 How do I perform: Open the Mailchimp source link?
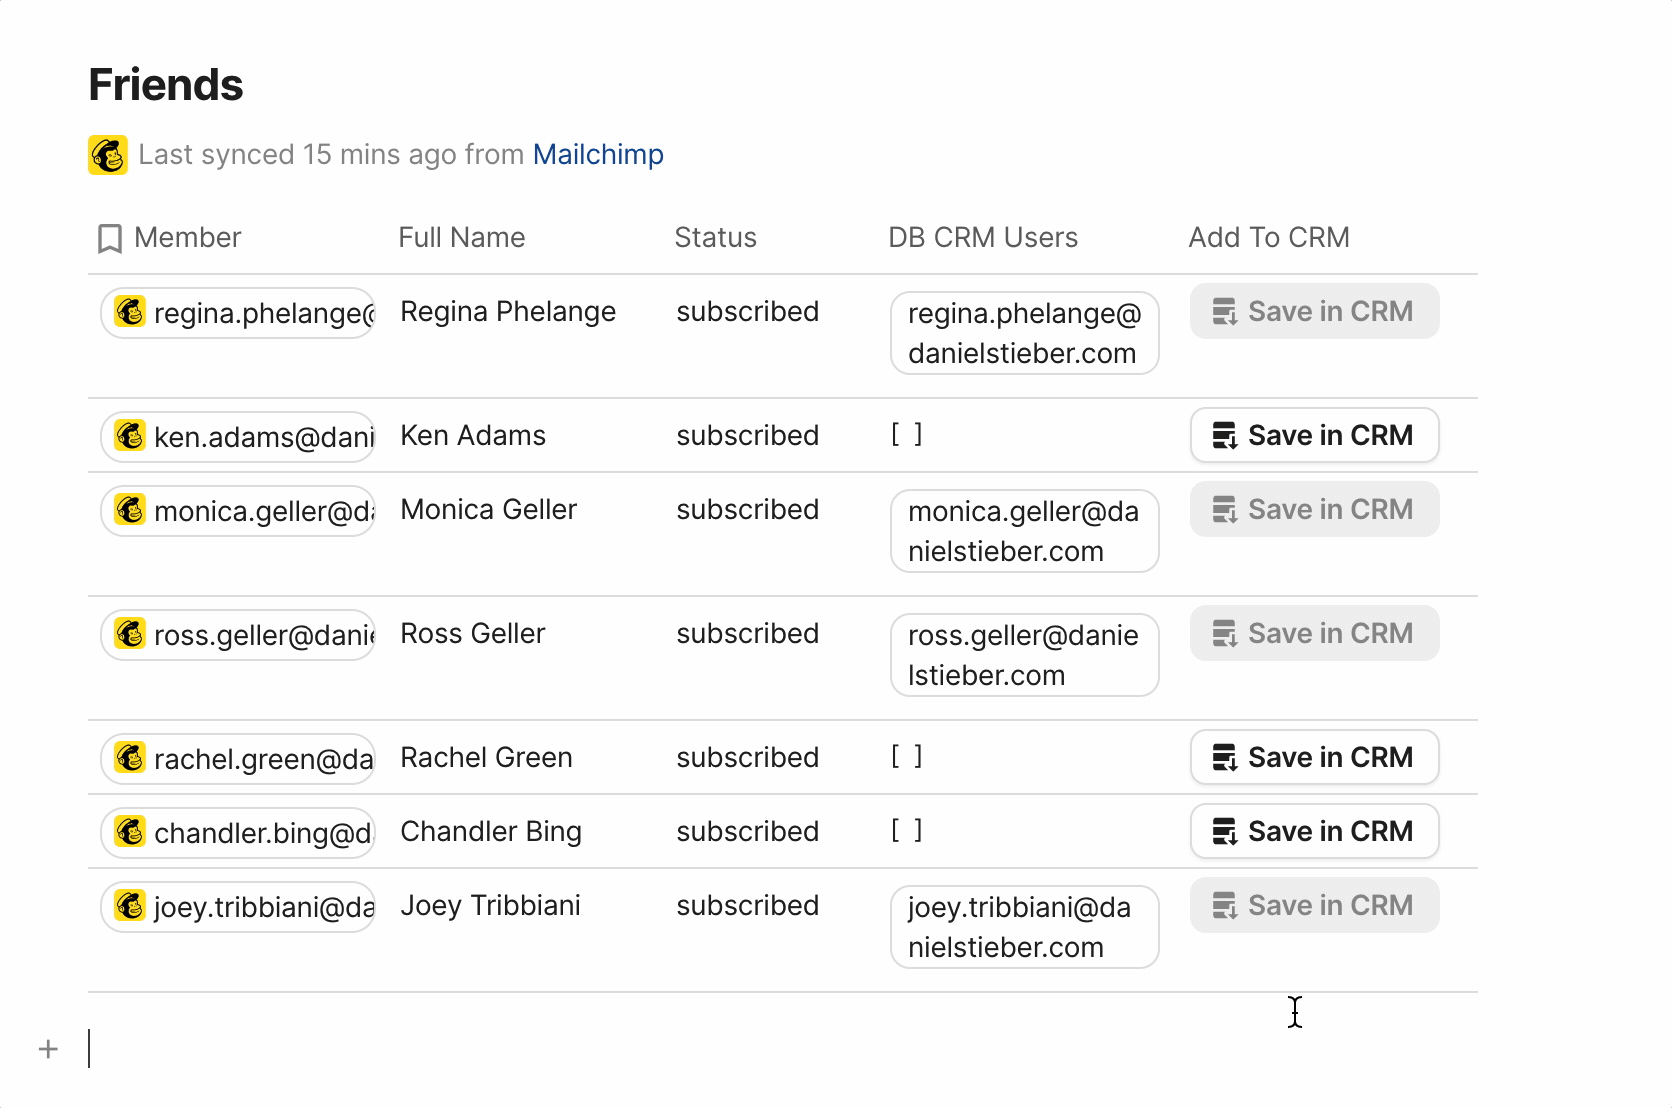pyautogui.click(x=598, y=155)
